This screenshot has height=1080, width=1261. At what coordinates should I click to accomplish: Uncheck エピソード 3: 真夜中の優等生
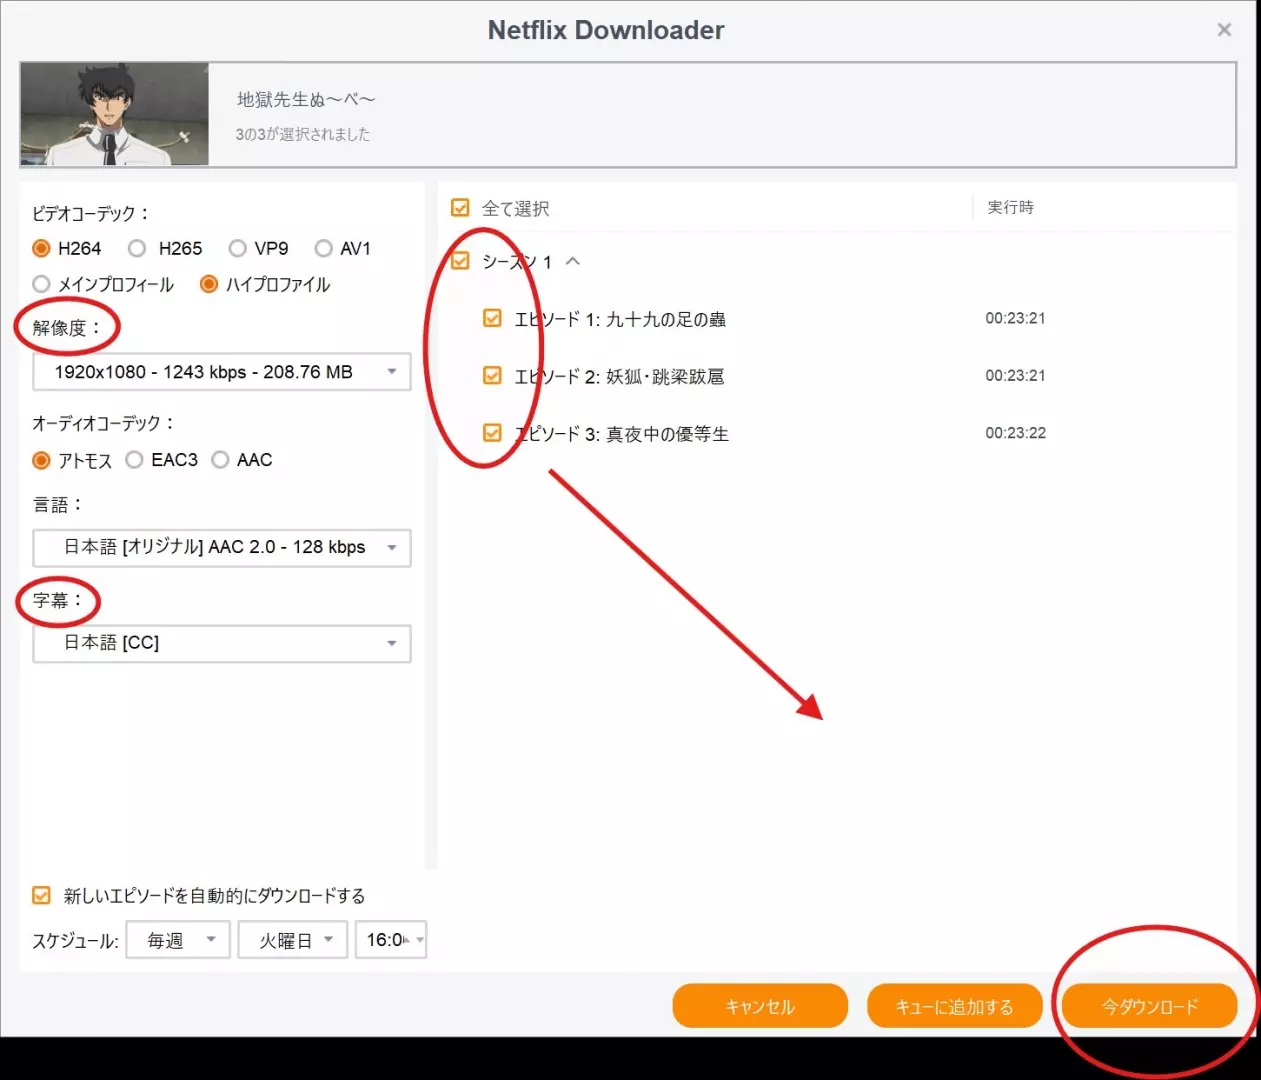[492, 432]
